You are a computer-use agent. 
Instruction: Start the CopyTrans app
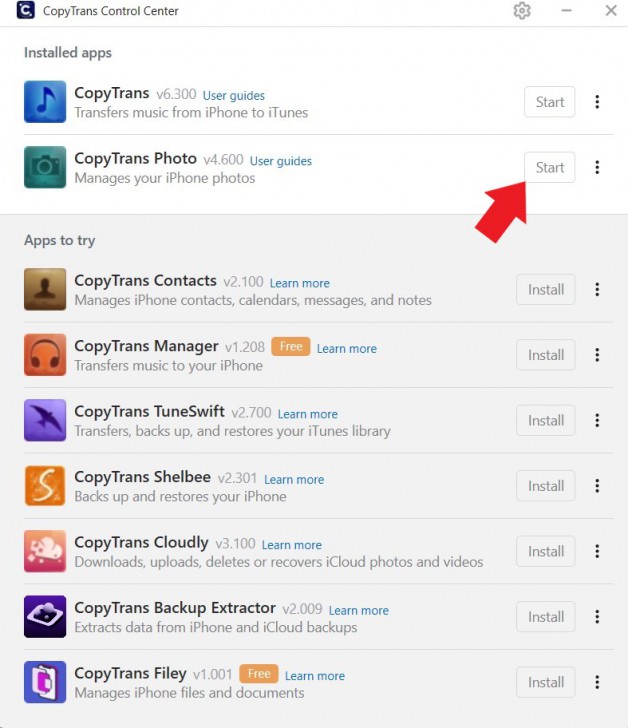(x=550, y=102)
